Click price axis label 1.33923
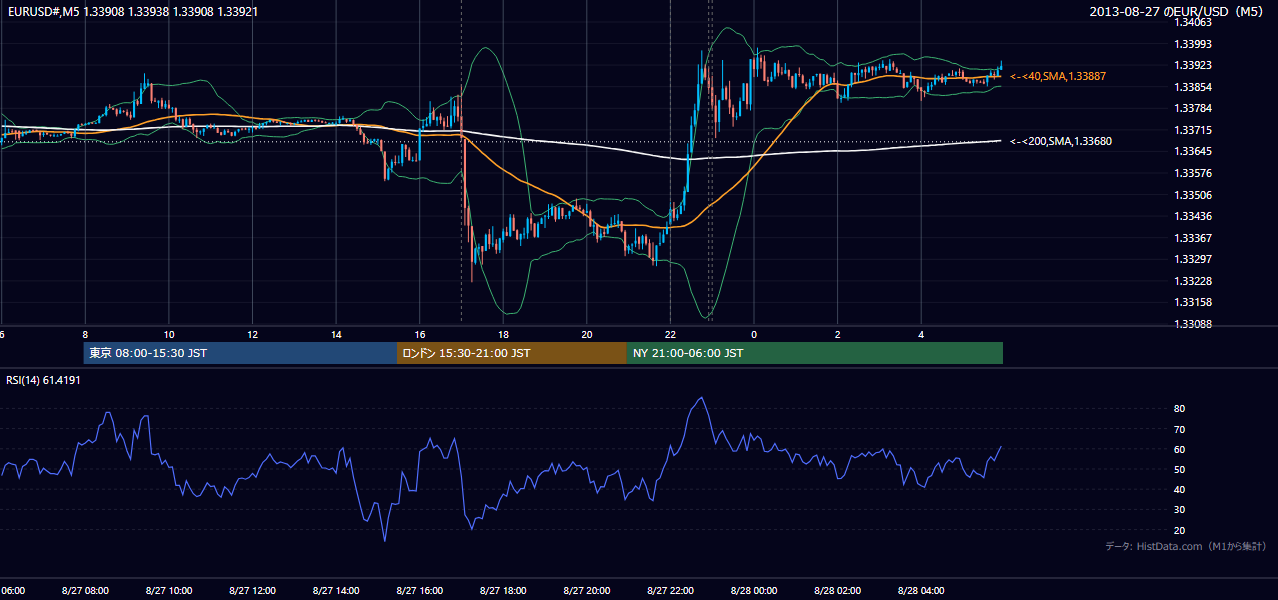Screen dimensions: 1278x600 point(1193,65)
